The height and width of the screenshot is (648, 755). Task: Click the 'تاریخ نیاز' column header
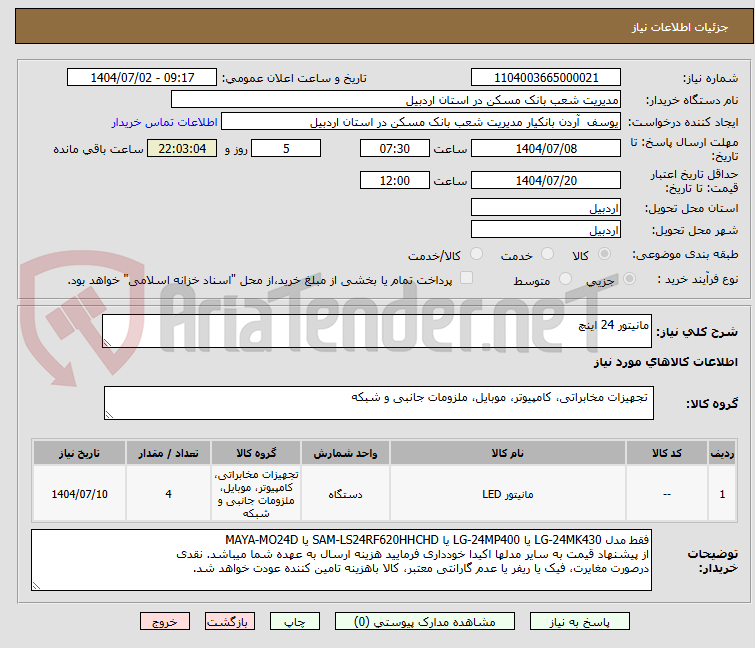click(x=79, y=453)
